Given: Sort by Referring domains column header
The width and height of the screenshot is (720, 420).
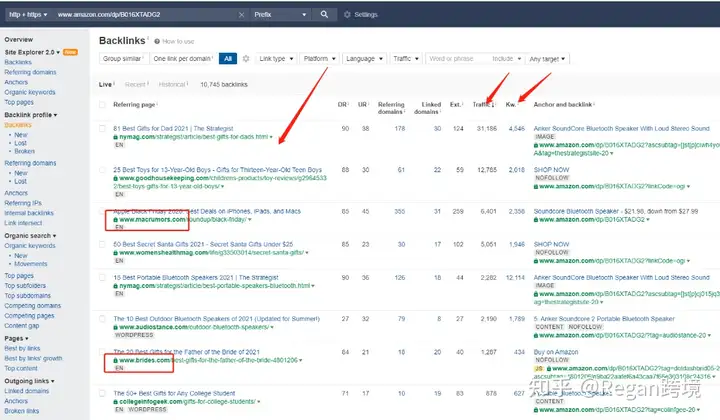Looking at the screenshot, I should click(x=391, y=108).
